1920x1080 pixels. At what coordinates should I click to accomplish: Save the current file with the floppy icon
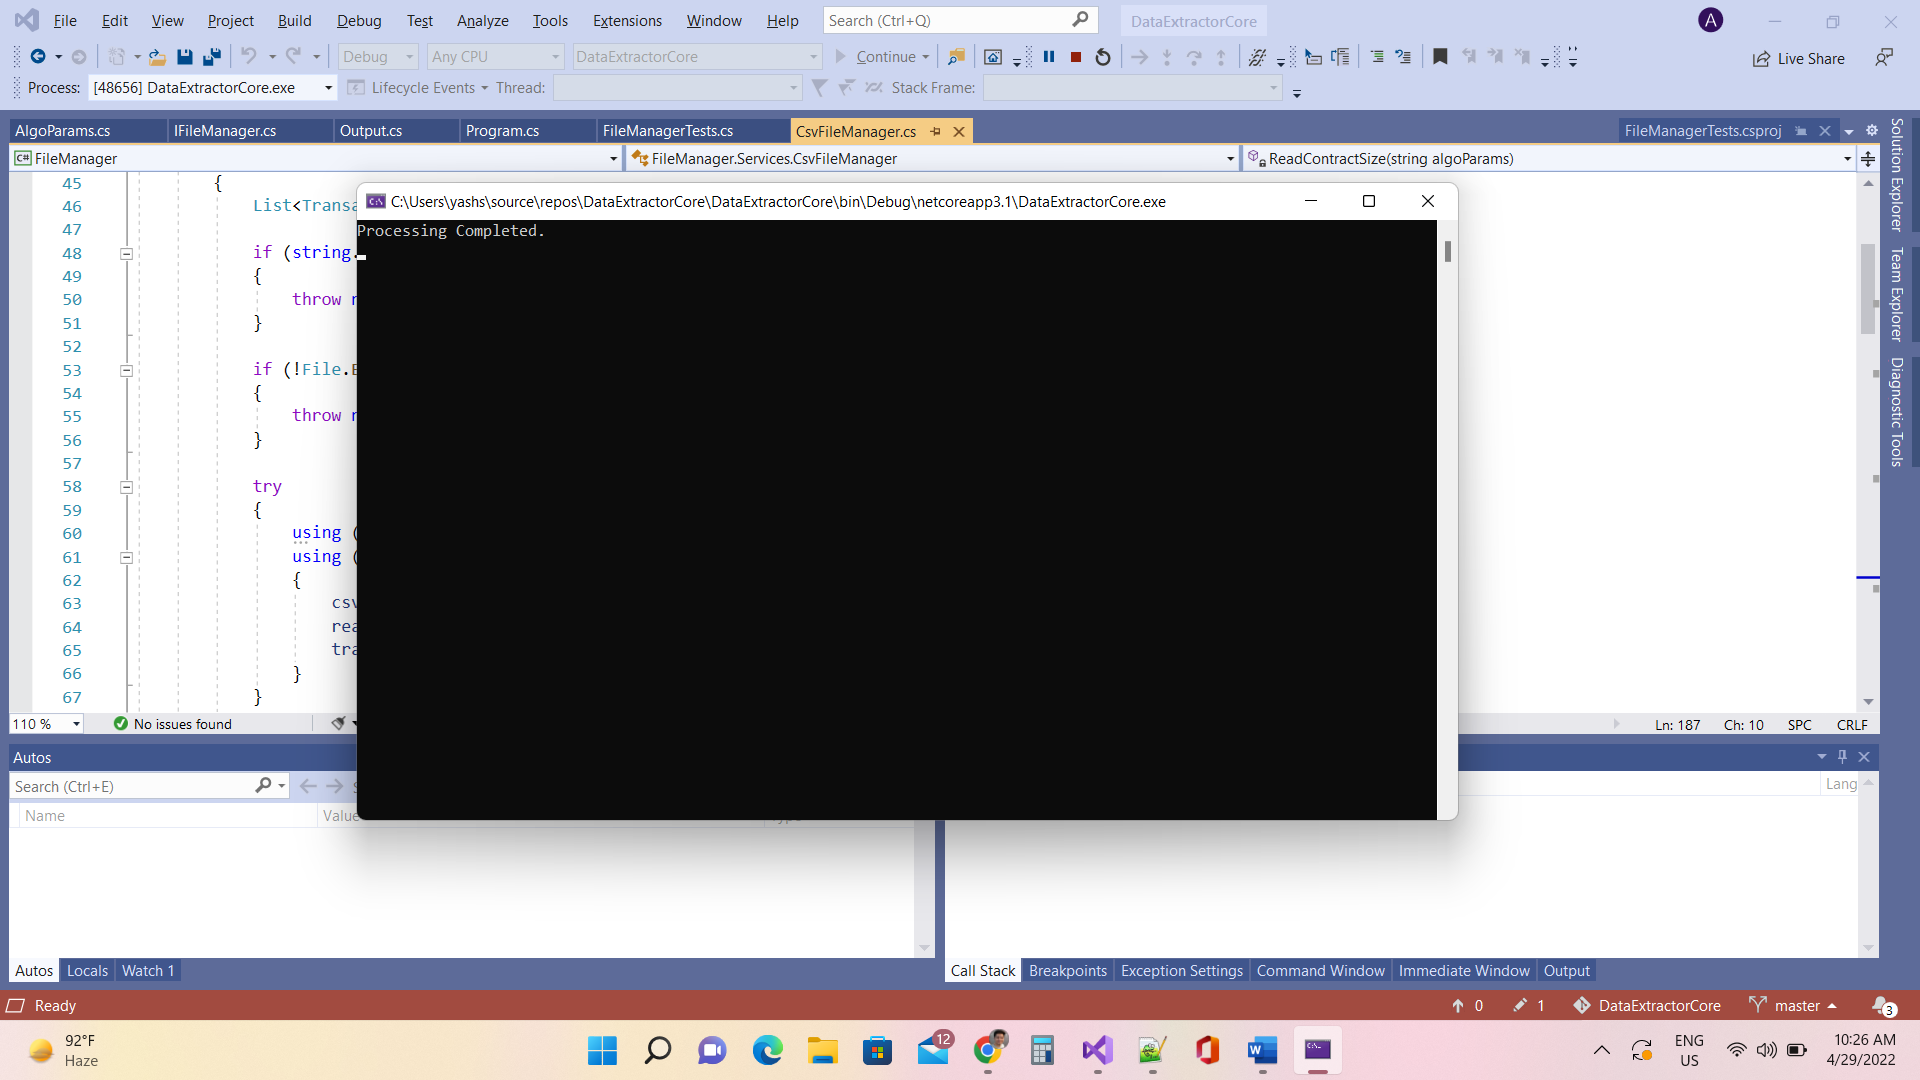click(184, 57)
